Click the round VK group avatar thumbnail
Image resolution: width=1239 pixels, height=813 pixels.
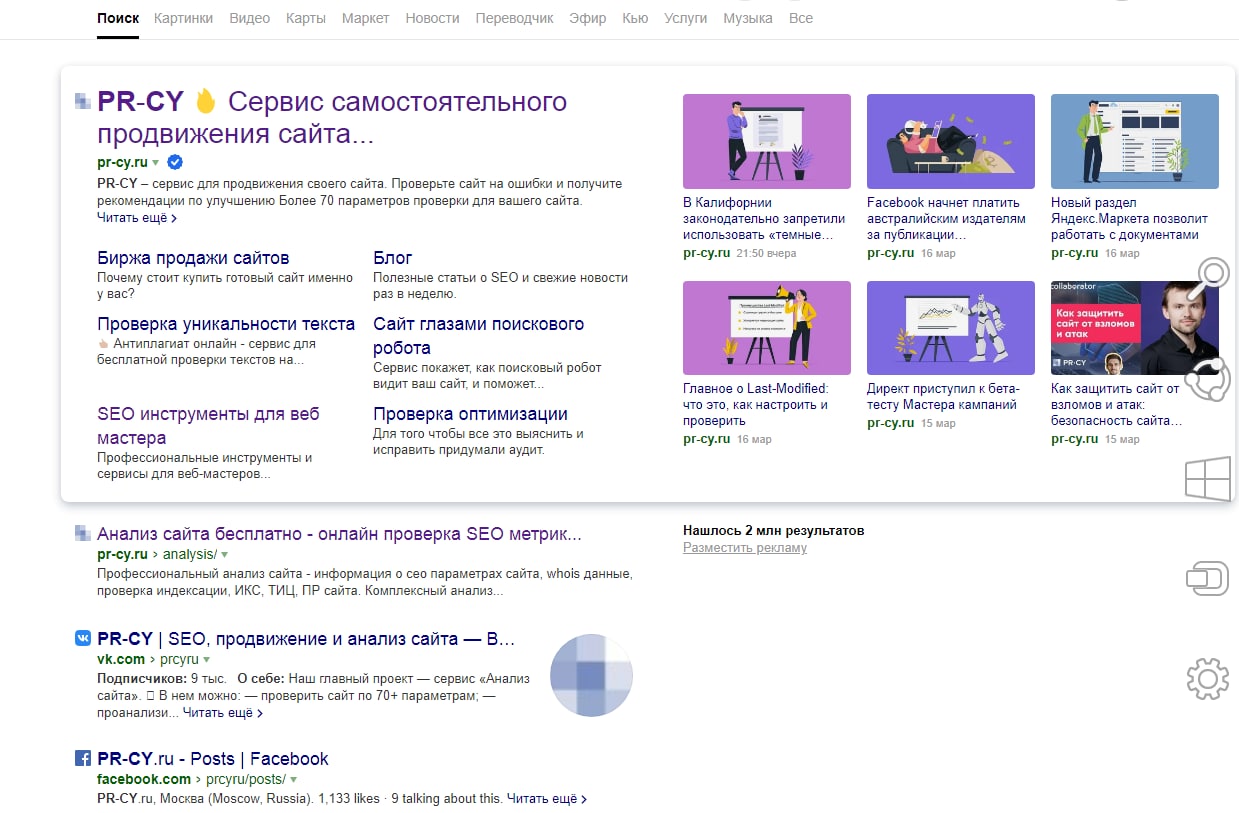[592, 675]
